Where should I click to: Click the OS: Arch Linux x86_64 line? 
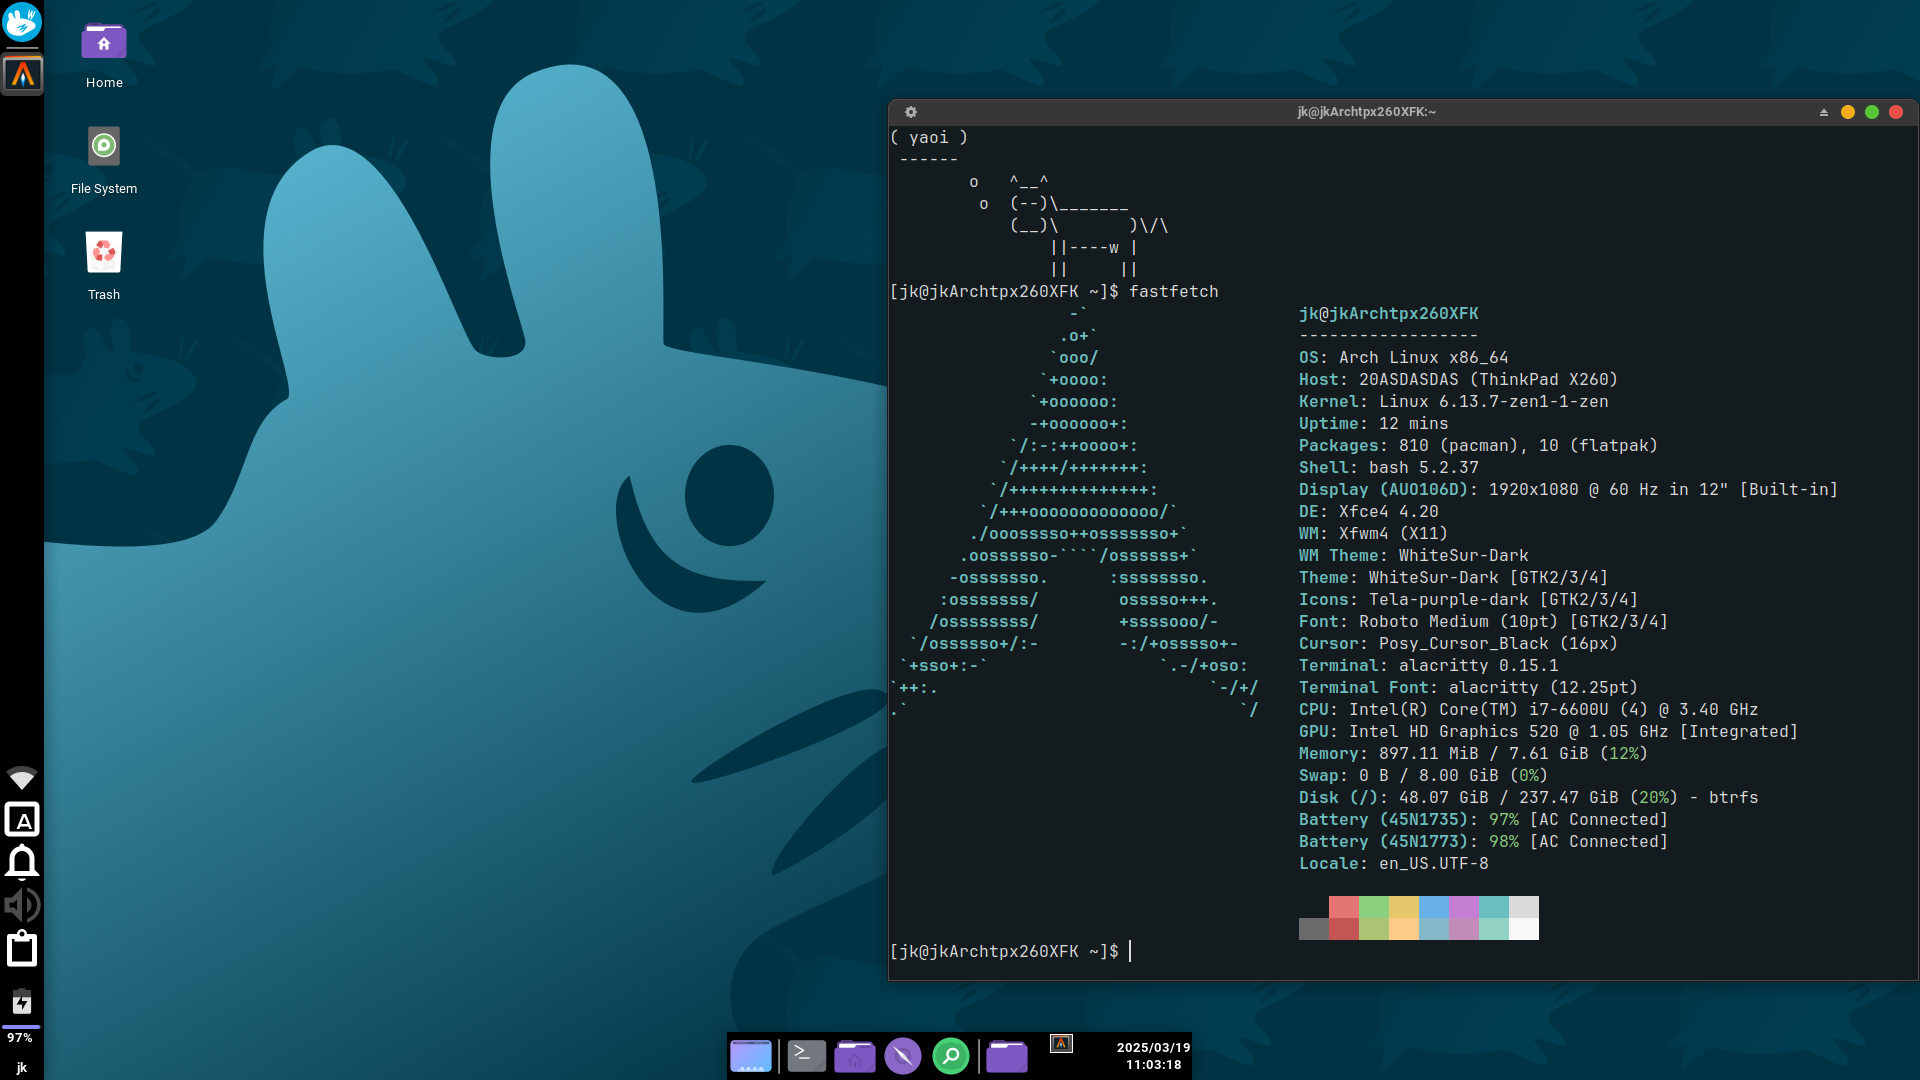[x=1403, y=357]
